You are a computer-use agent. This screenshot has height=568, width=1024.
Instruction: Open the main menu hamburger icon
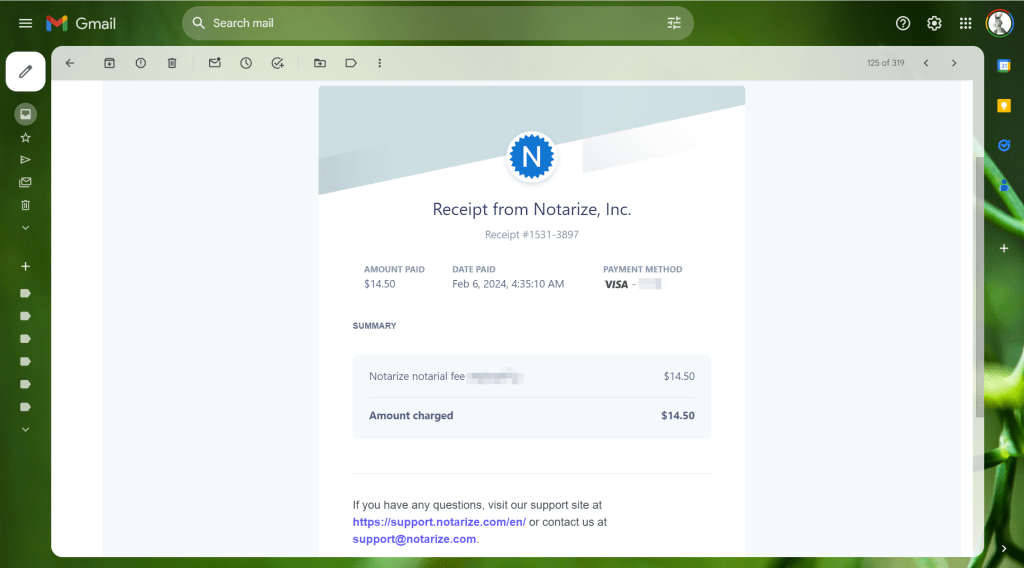25,24
